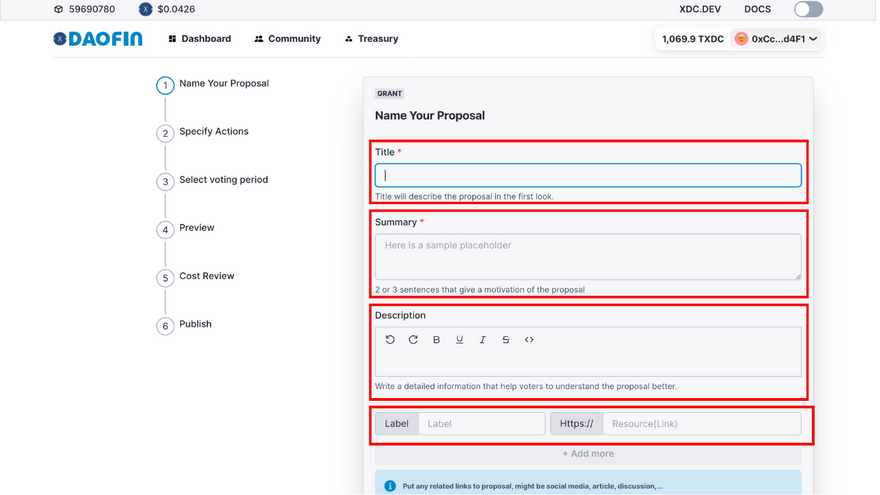Open the Community menu item
880x495 pixels.
click(x=288, y=39)
